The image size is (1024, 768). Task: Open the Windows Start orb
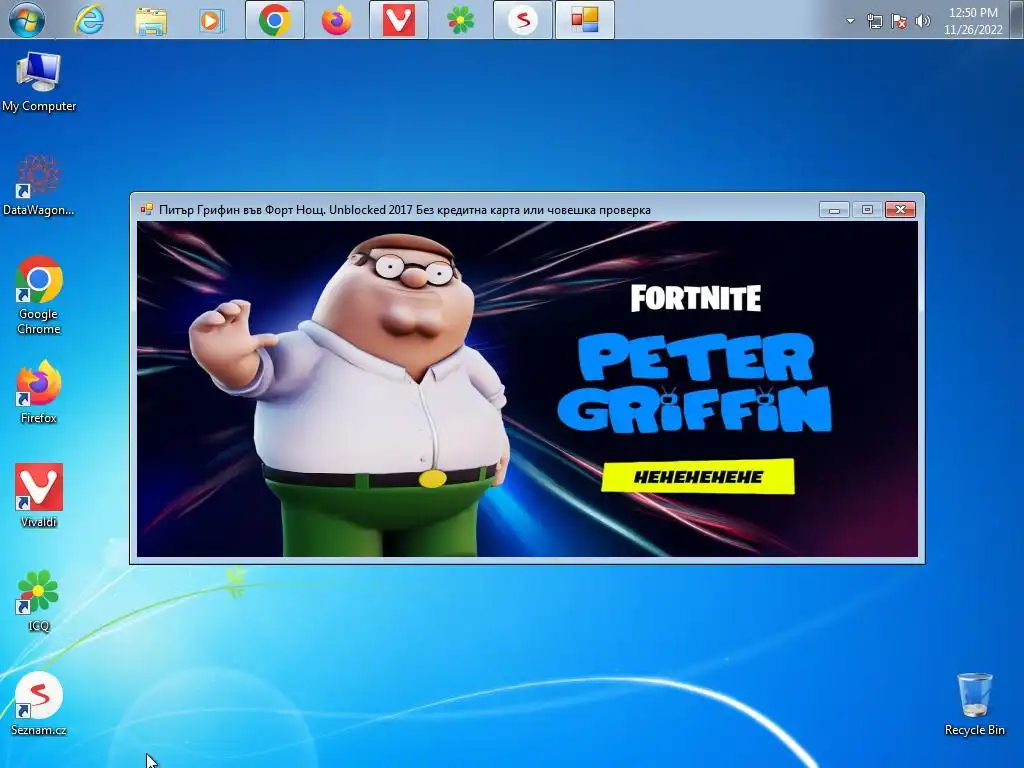[x=27, y=20]
